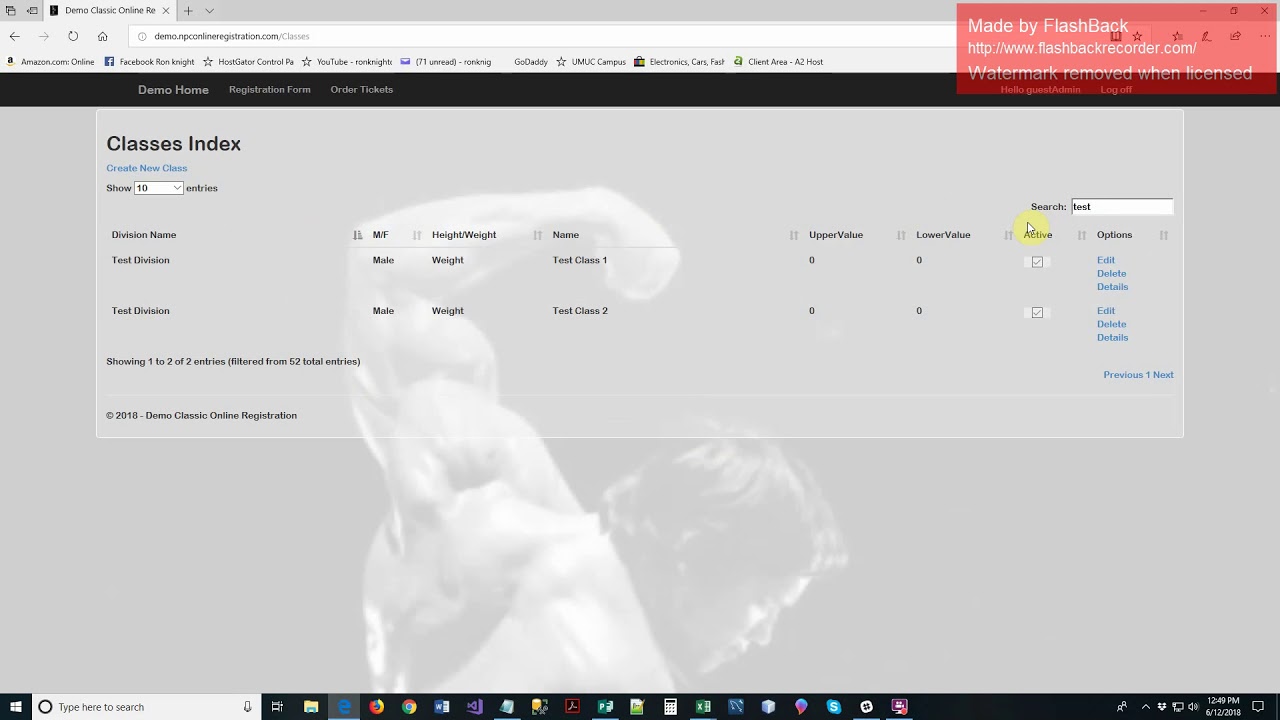The width and height of the screenshot is (1280, 720).
Task: Open Windows Start menu
Action: point(16,707)
